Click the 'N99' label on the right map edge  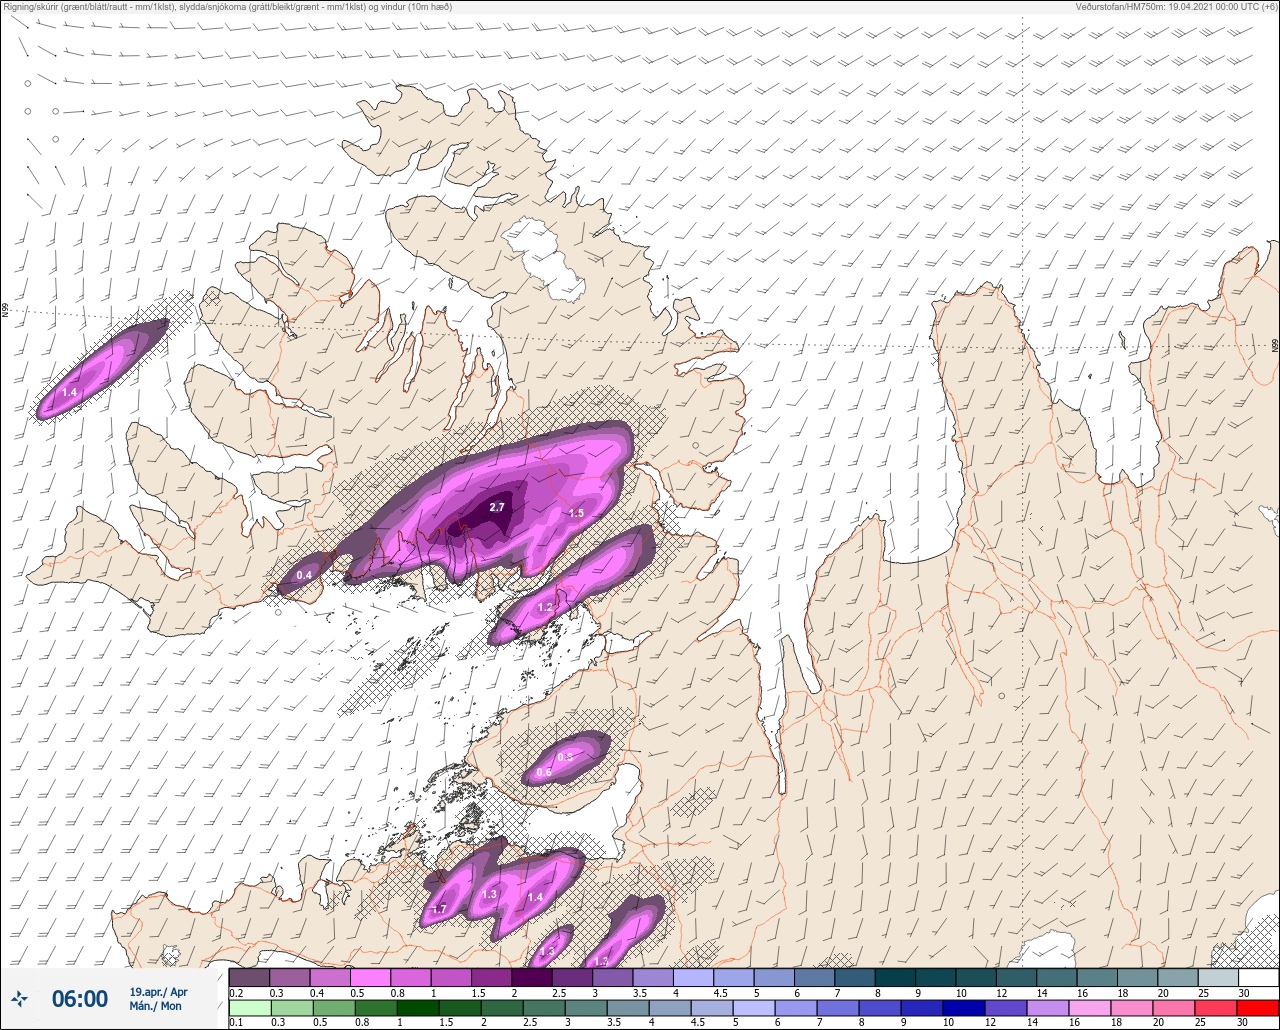pos(1275,345)
